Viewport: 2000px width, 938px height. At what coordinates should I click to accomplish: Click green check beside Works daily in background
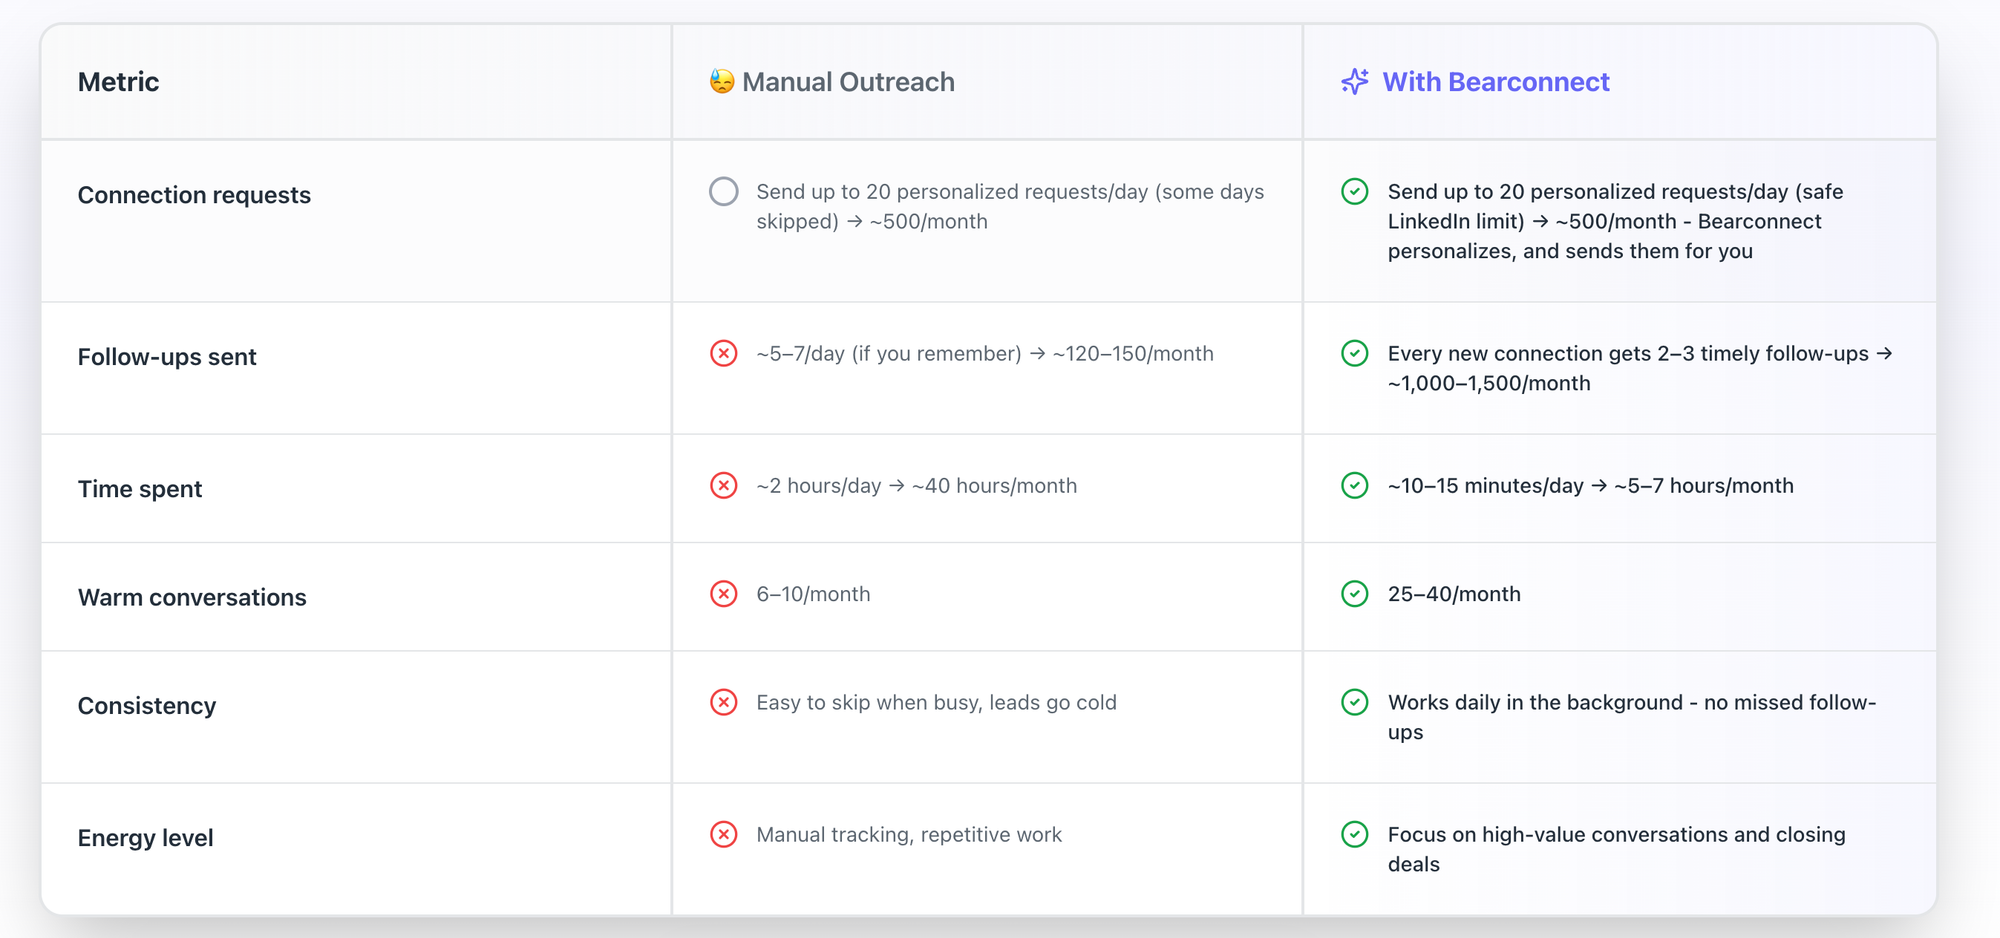(1355, 703)
